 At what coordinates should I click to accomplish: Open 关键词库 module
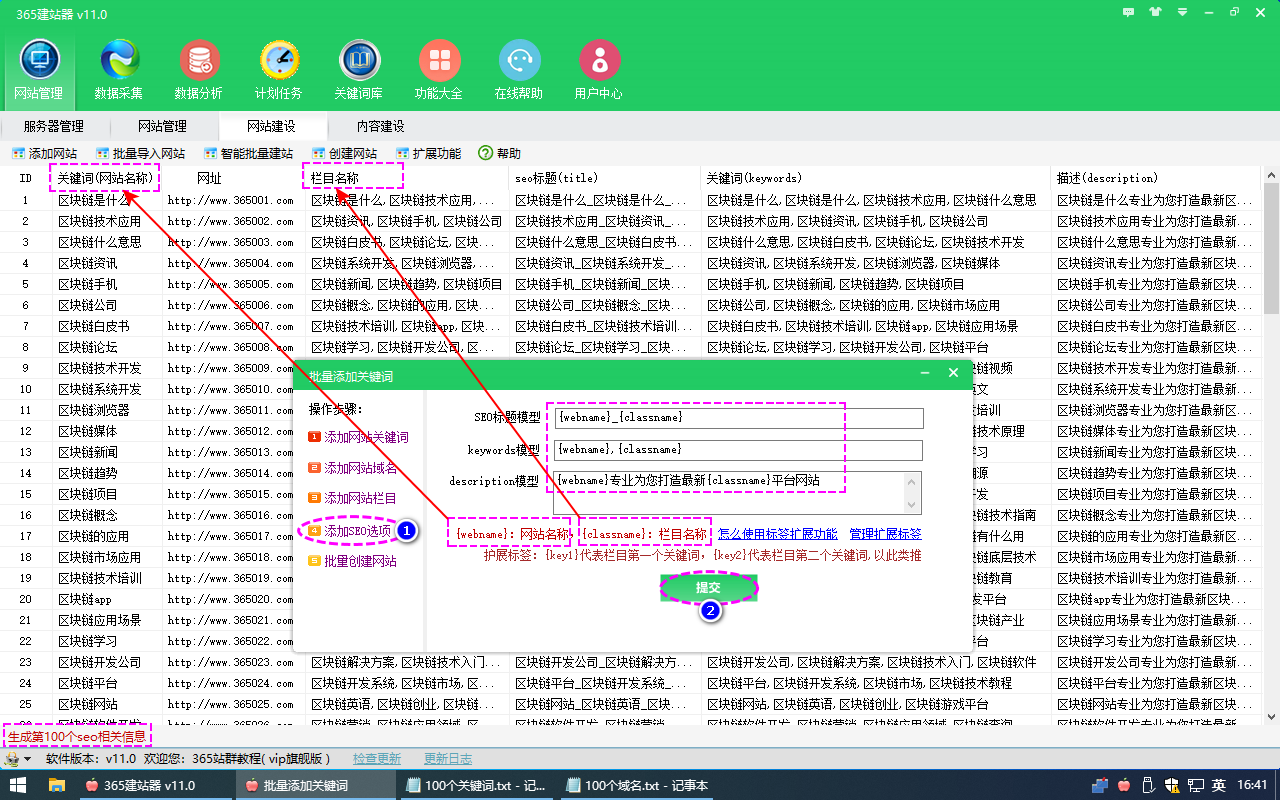click(x=359, y=70)
